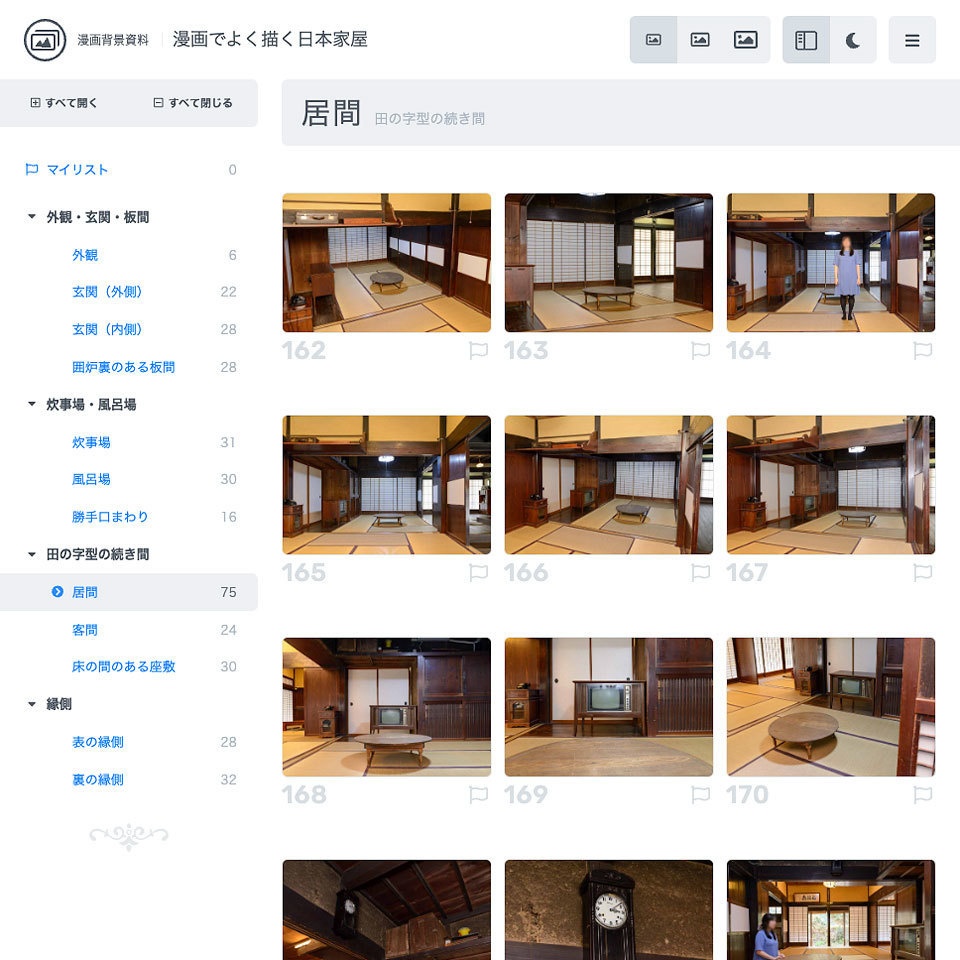Viewport: 960px width, 960px height.
Task: Select the small thumbnail size view icon
Action: tap(654, 40)
